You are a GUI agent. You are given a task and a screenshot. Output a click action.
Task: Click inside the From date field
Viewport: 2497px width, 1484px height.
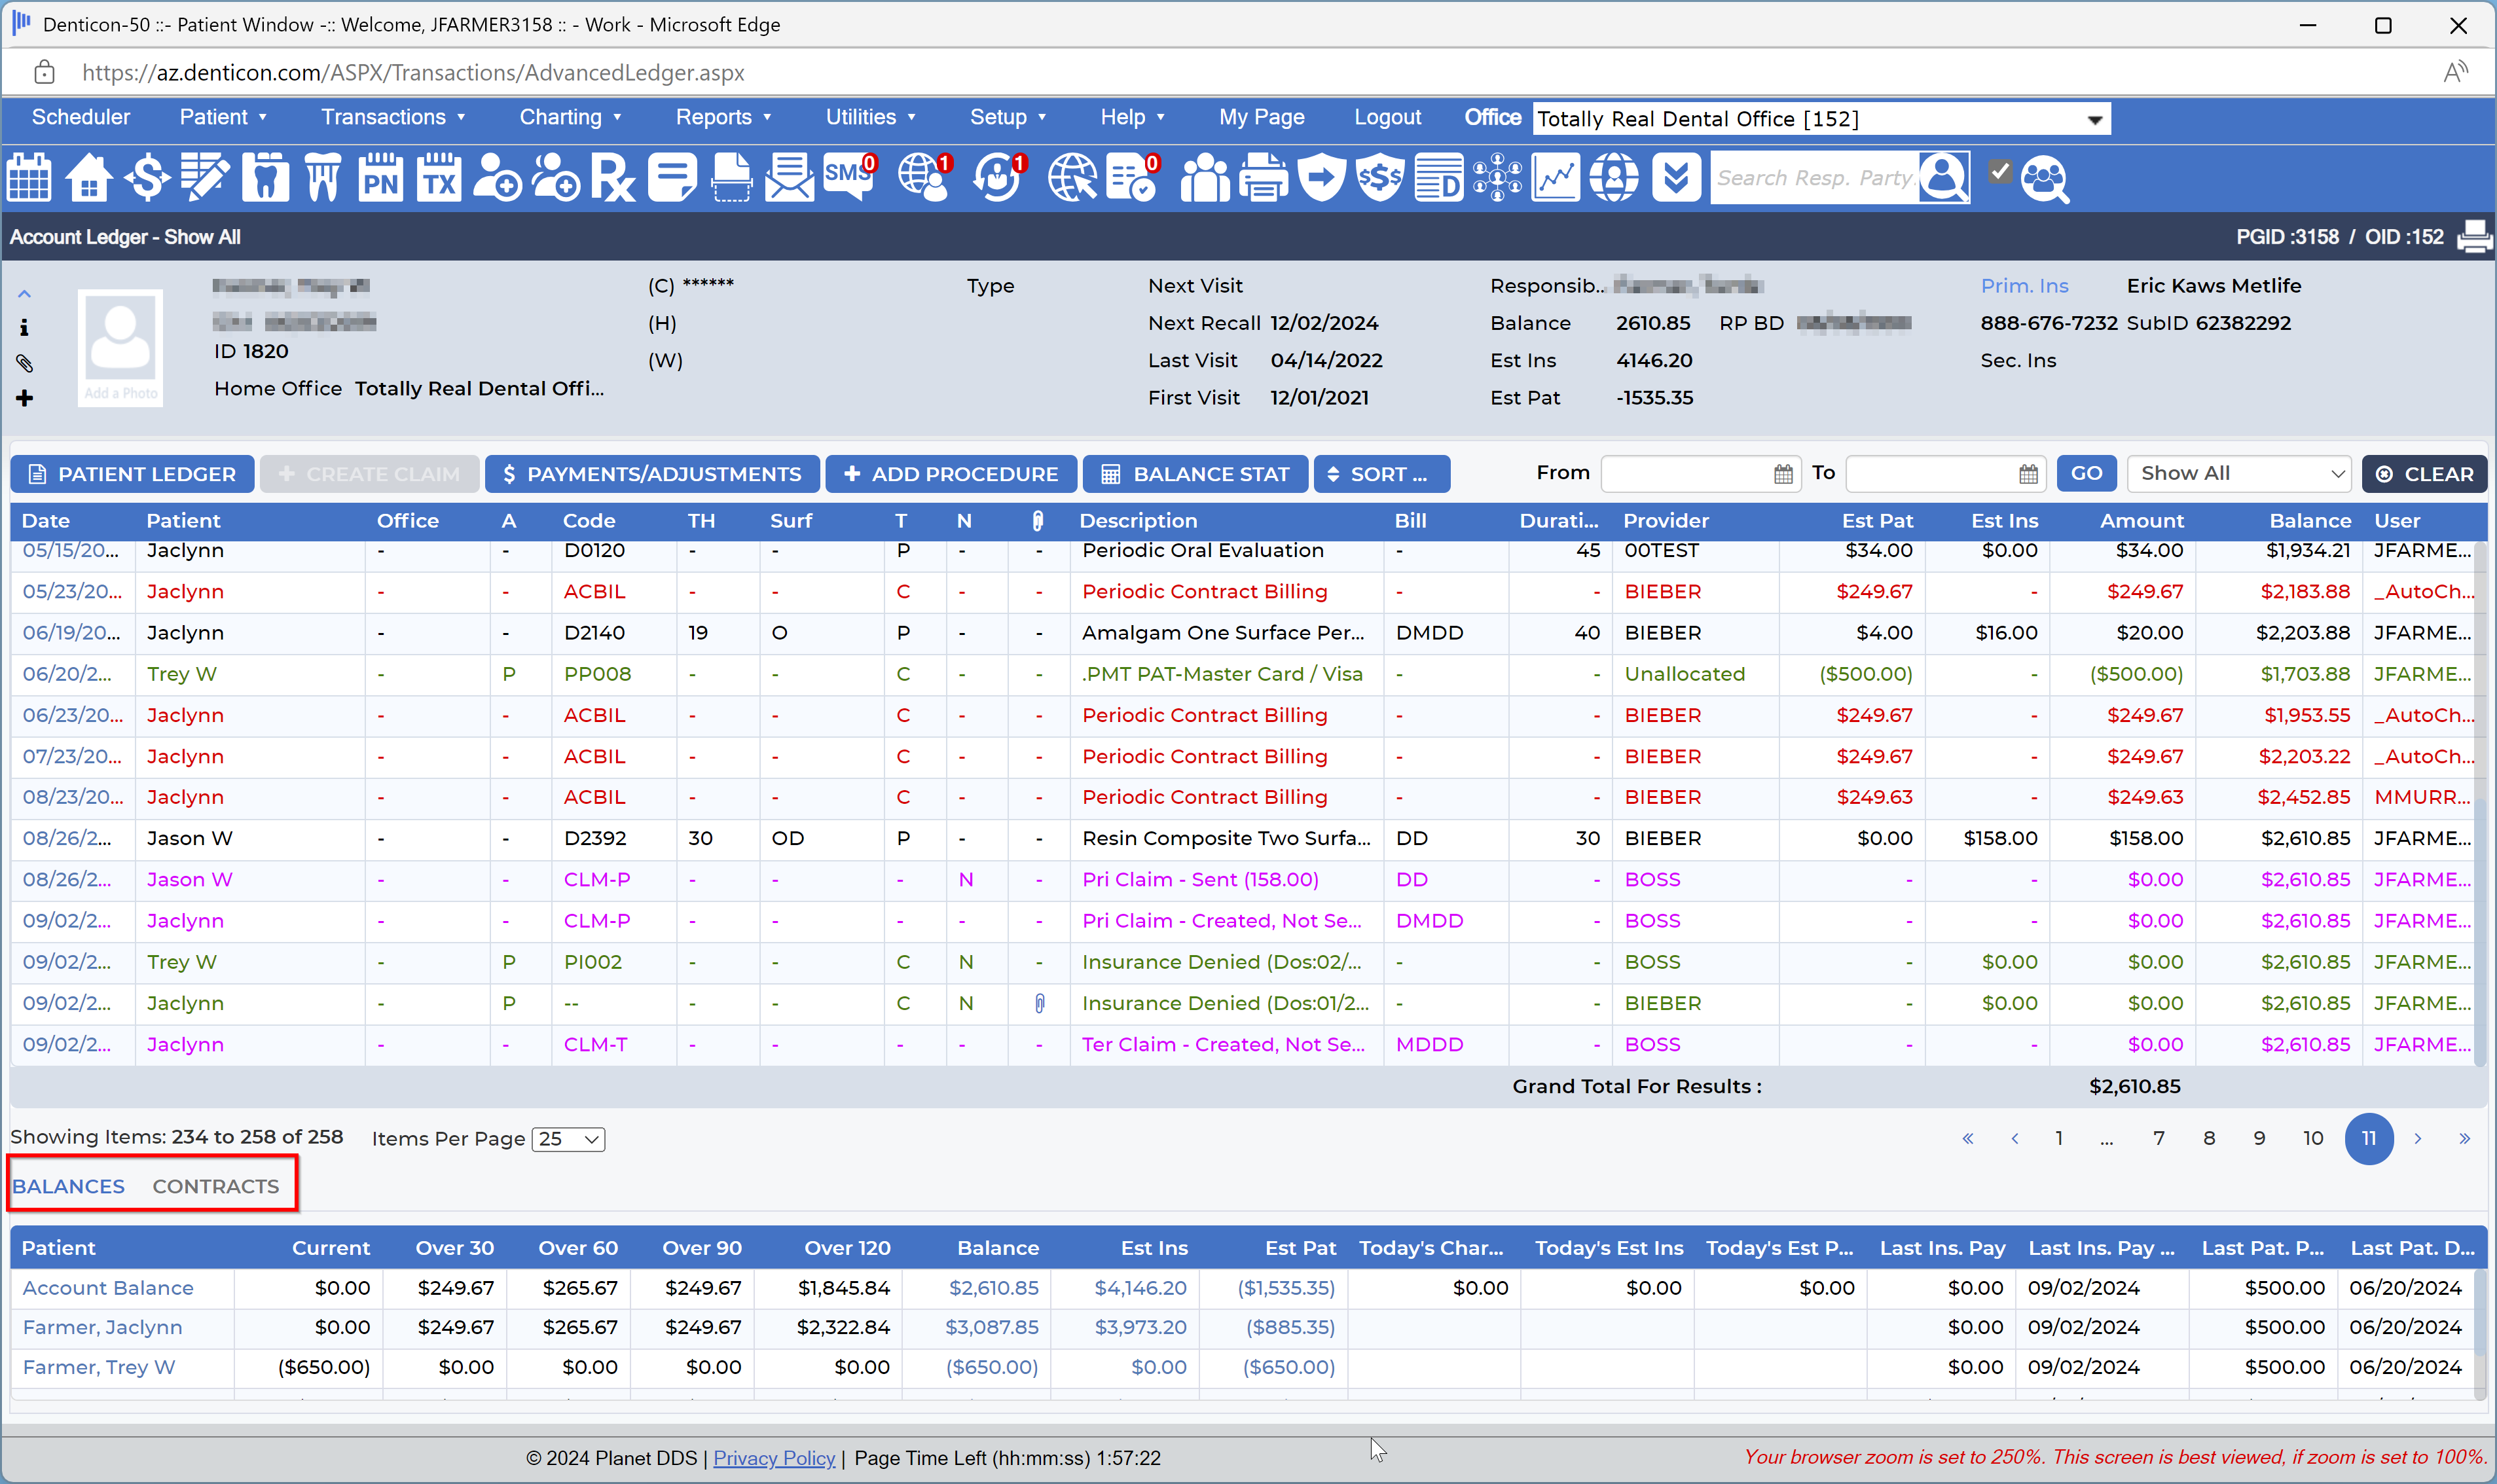click(x=1690, y=473)
